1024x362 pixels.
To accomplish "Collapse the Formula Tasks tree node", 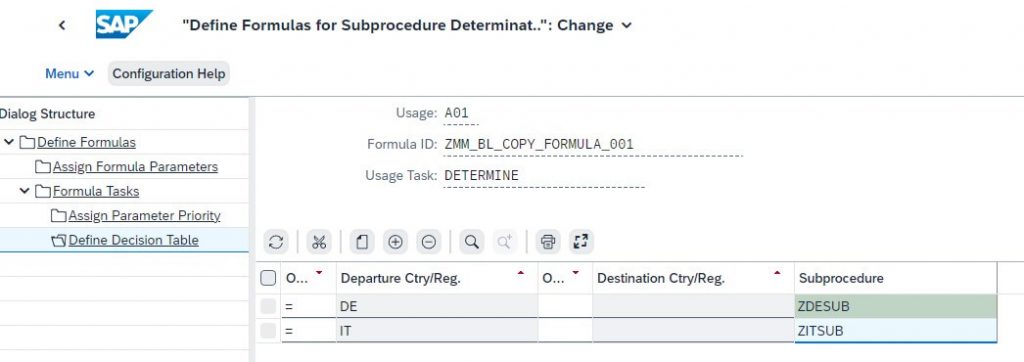I will pos(25,191).
